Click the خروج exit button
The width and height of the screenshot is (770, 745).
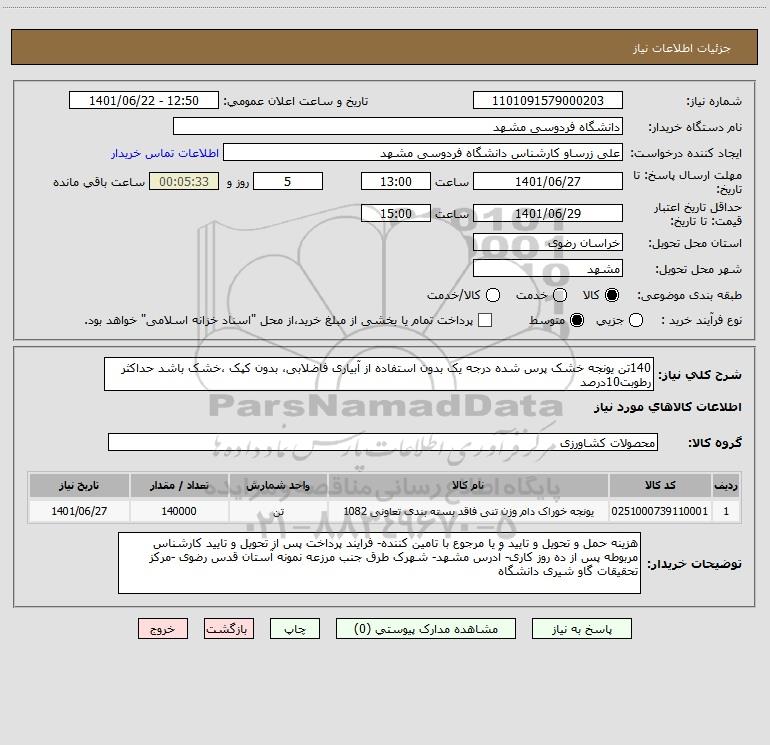coord(163,629)
